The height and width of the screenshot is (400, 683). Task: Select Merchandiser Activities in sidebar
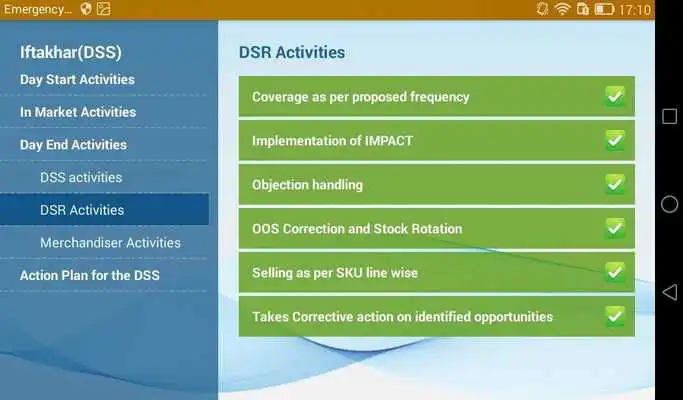click(110, 243)
